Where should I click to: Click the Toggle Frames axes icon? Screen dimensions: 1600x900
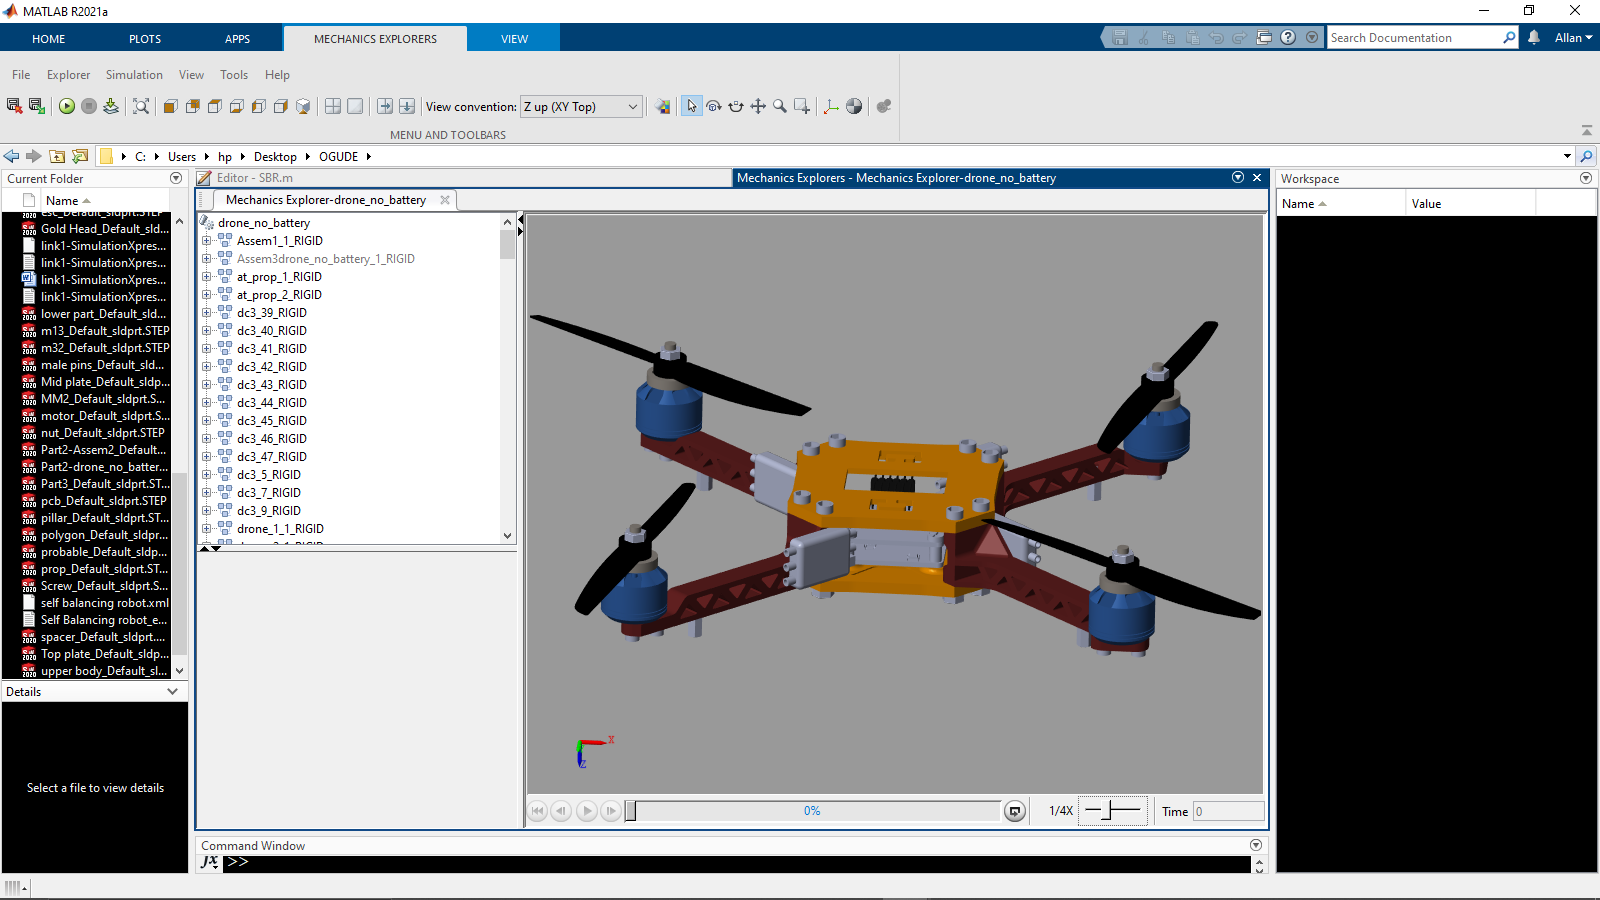point(831,106)
